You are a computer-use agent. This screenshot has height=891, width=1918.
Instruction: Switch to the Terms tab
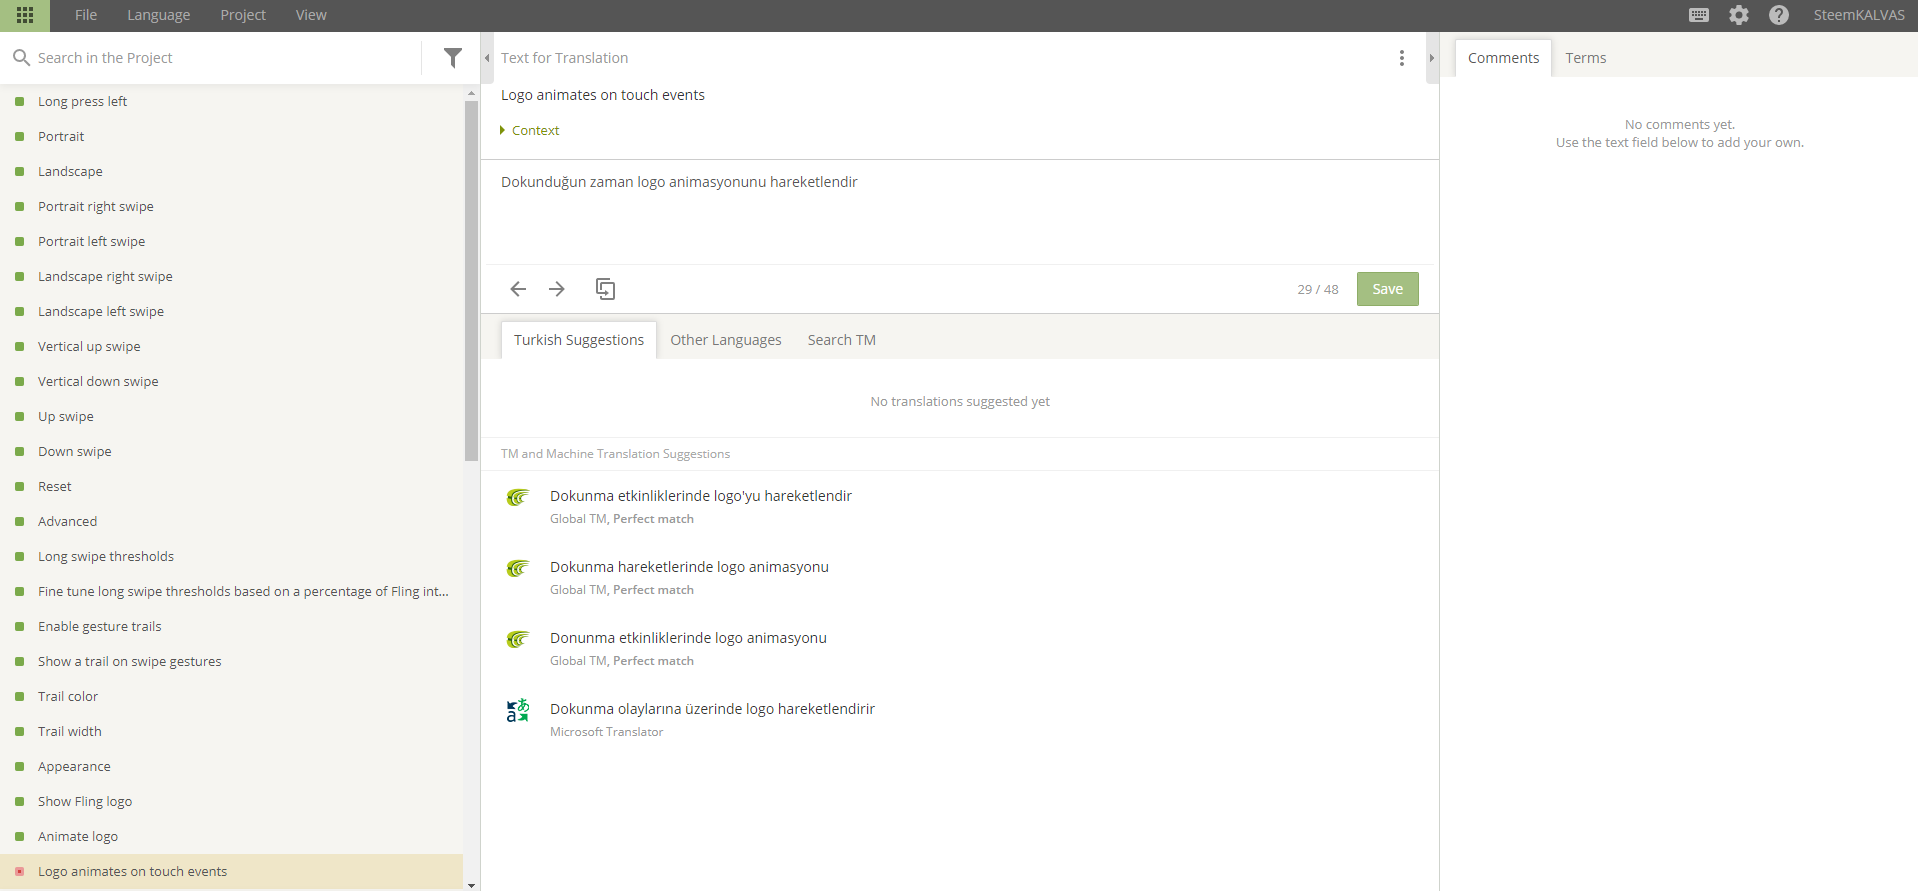coord(1586,58)
